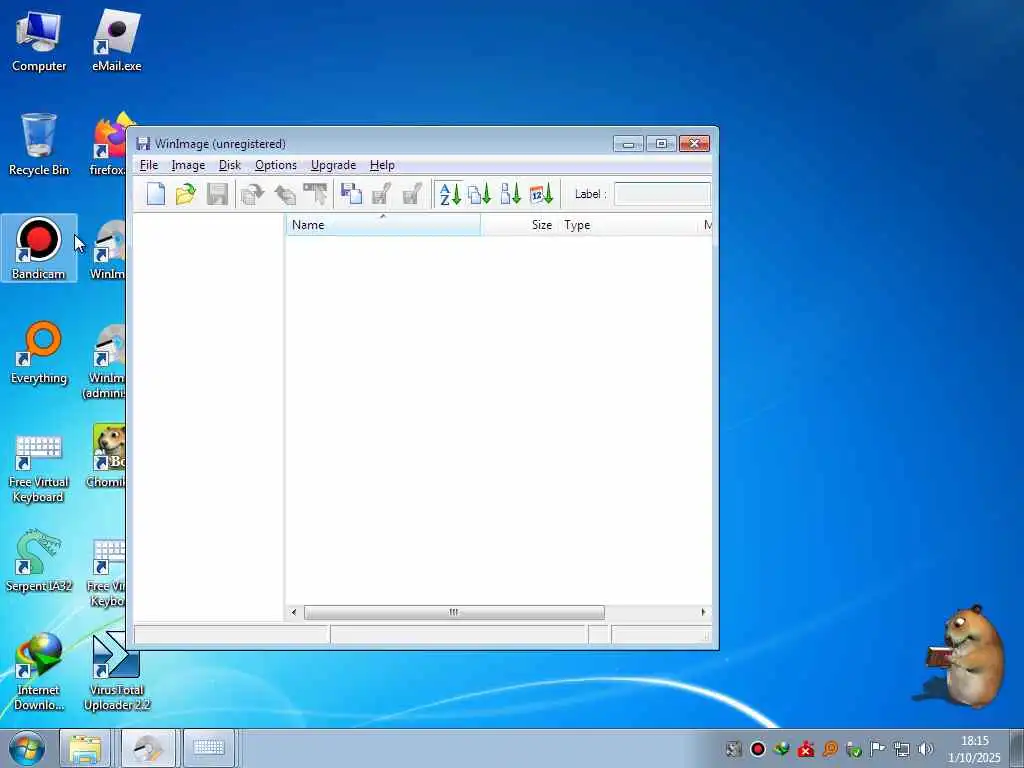The width and height of the screenshot is (1024, 768).
Task: Click the horizontal scrollbar thumb
Action: [454, 612]
